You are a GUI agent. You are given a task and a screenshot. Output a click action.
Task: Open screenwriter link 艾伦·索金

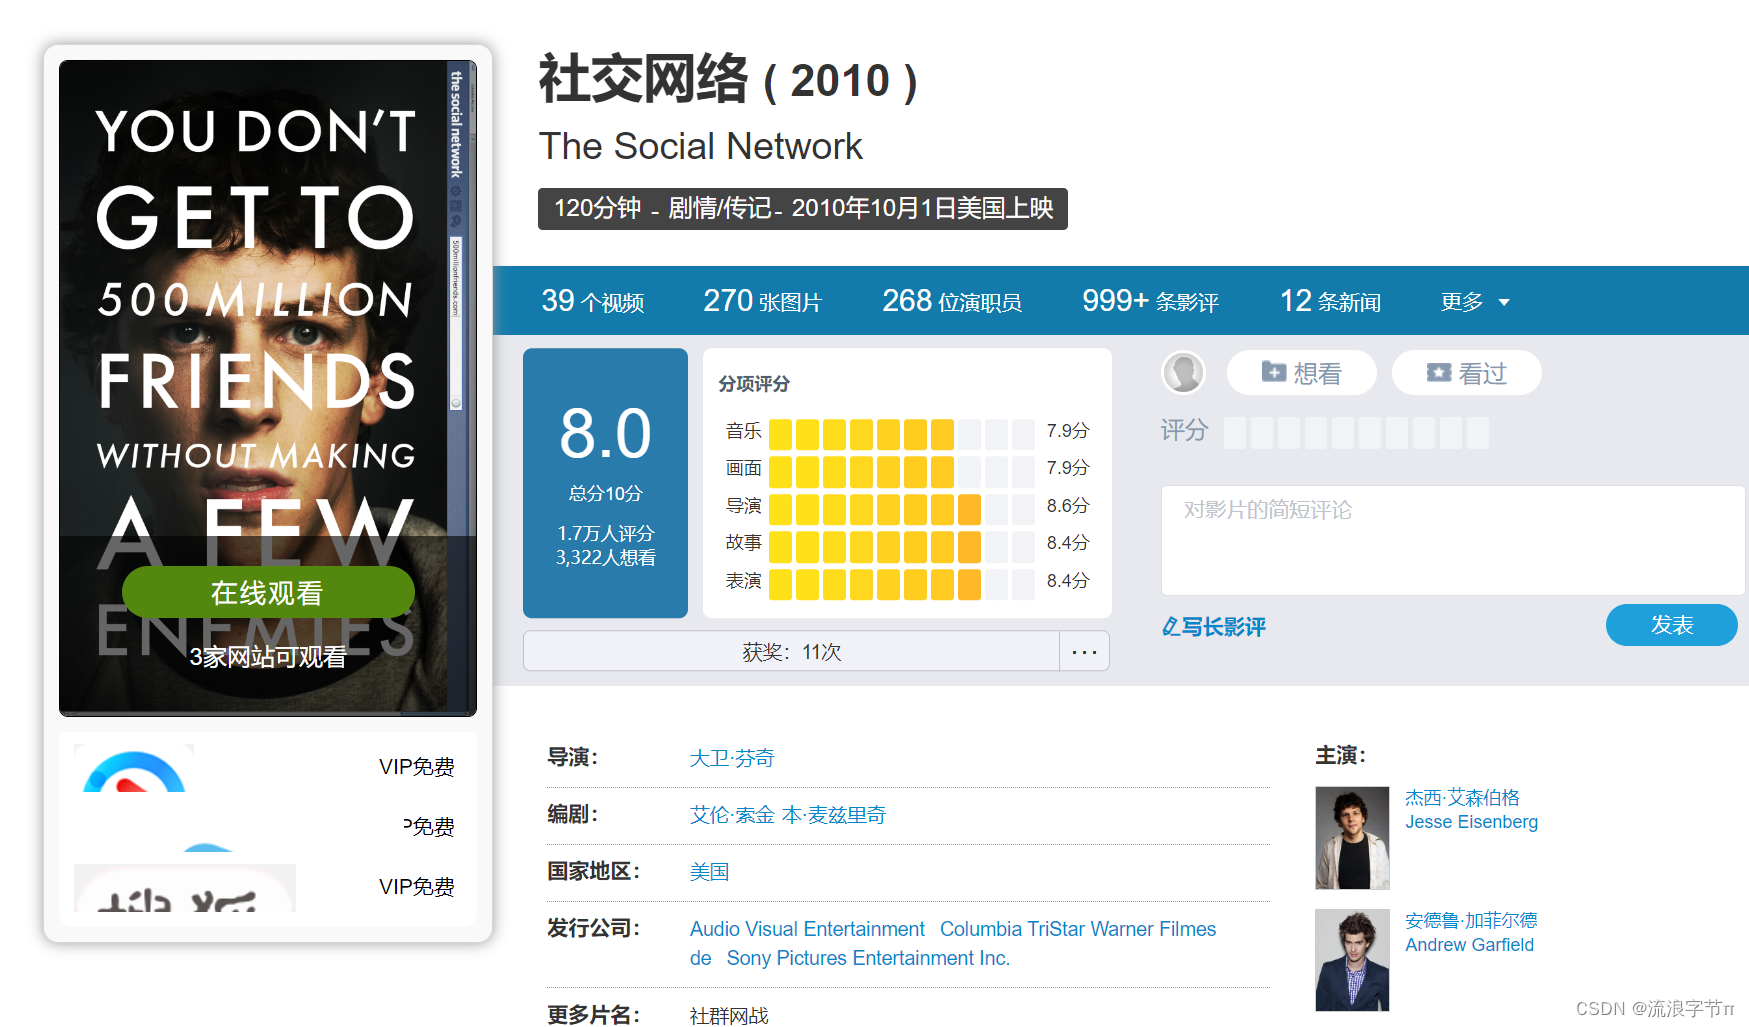732,815
